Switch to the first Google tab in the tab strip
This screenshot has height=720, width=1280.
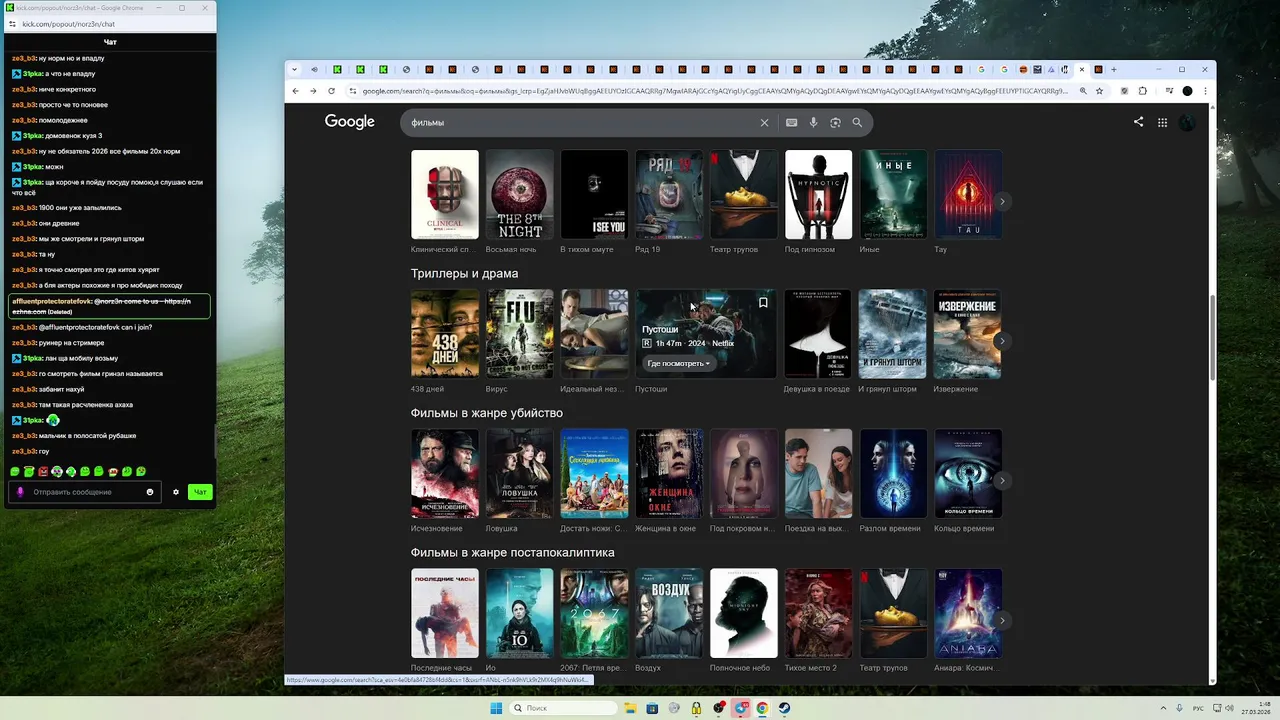click(x=981, y=69)
